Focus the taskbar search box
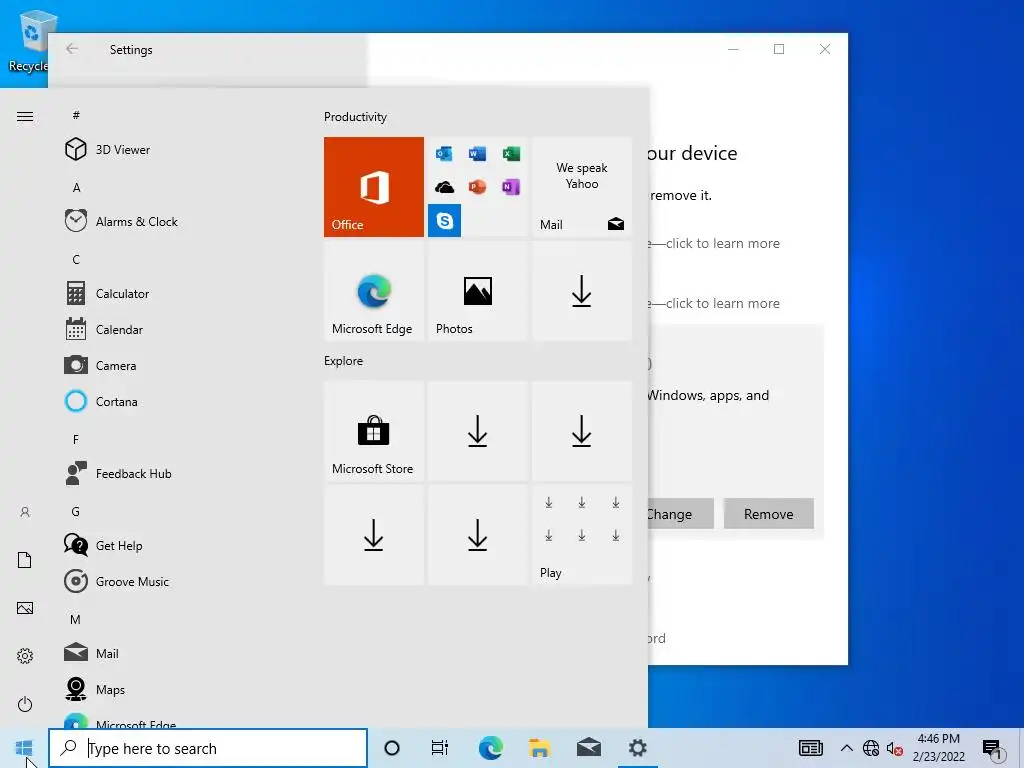 (208, 748)
